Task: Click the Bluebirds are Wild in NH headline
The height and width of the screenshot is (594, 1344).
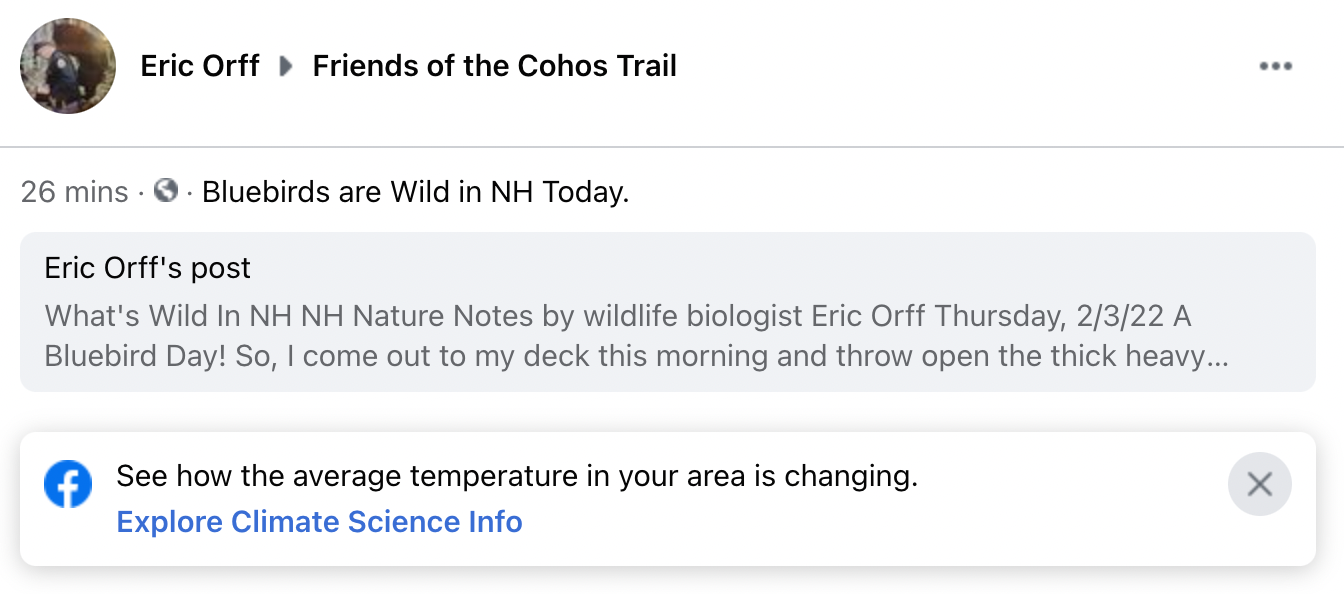Action: coord(413,191)
